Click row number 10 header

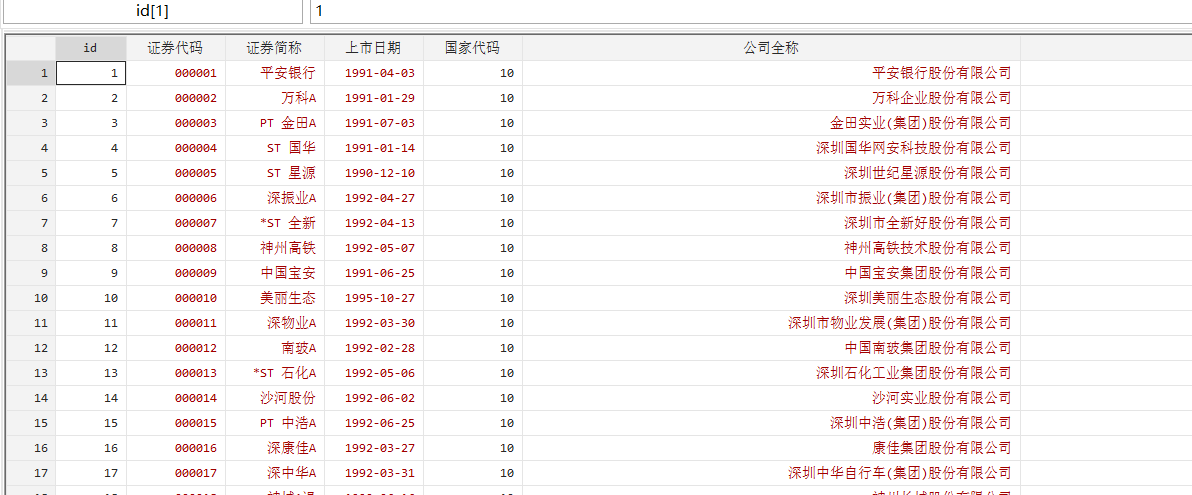point(31,298)
